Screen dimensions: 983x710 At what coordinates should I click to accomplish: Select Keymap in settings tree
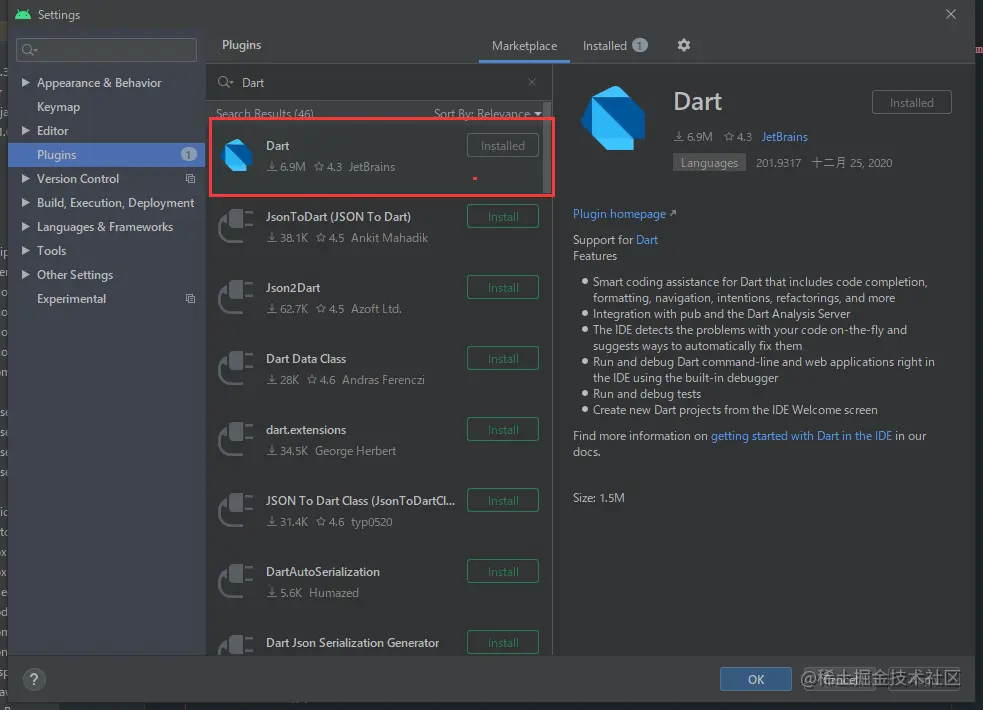[58, 107]
